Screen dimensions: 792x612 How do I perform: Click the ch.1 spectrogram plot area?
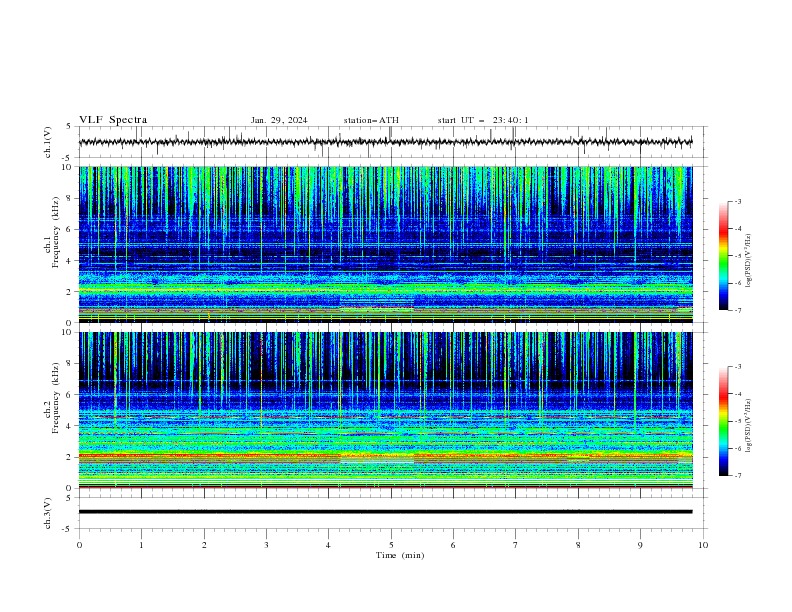(x=385, y=244)
